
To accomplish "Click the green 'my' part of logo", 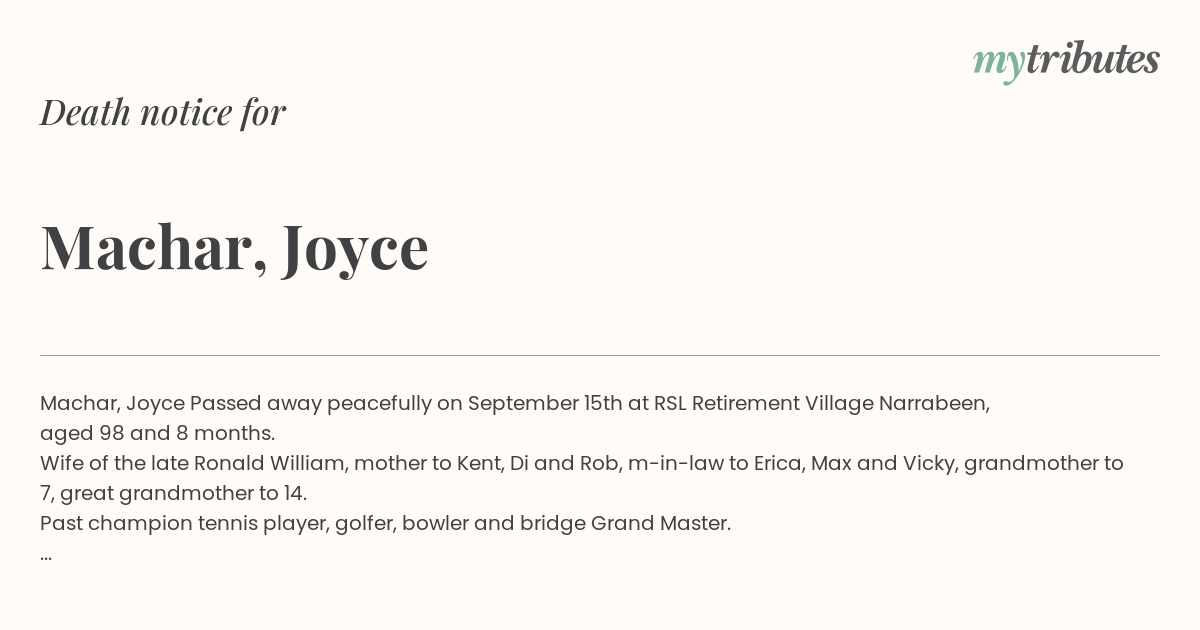I will point(999,63).
